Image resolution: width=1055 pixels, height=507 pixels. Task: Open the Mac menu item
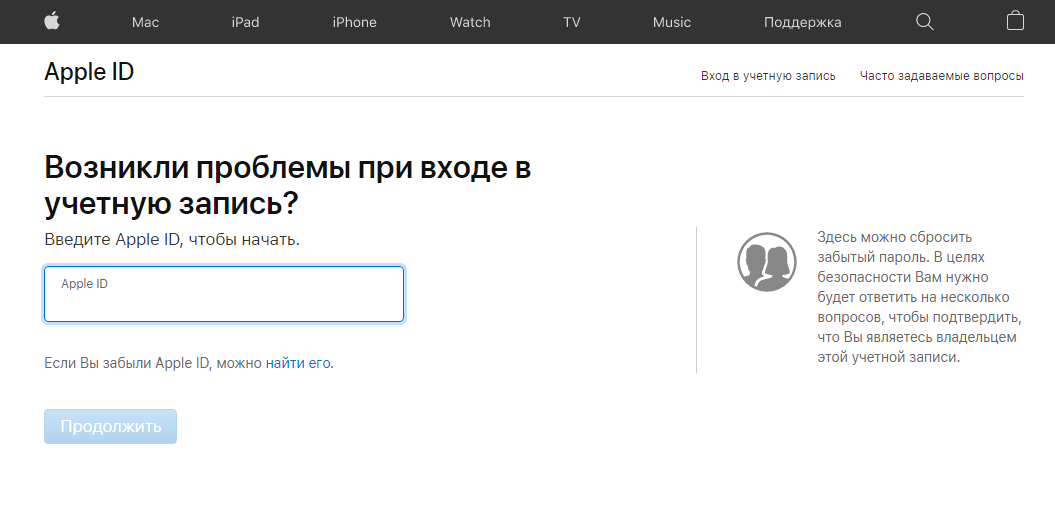pos(145,22)
